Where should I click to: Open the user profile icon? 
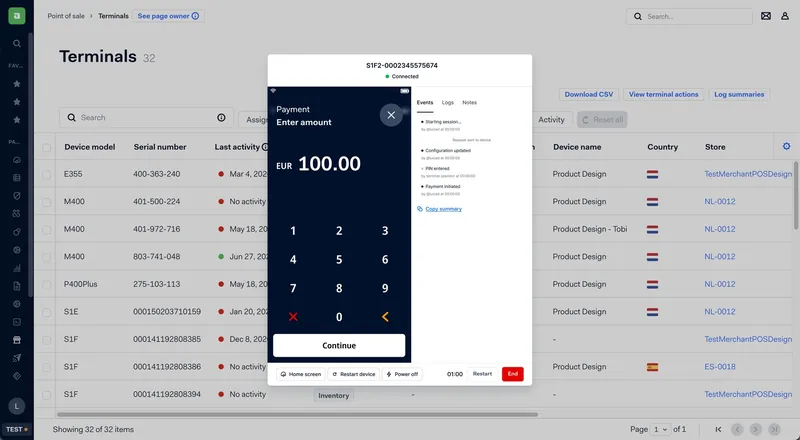(x=785, y=16)
